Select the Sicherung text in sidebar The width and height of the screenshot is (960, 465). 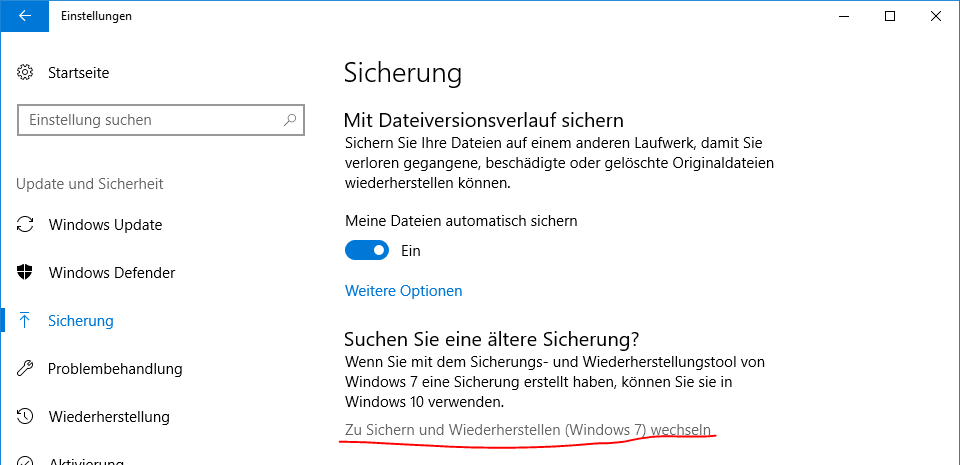pyautogui.click(x=81, y=321)
